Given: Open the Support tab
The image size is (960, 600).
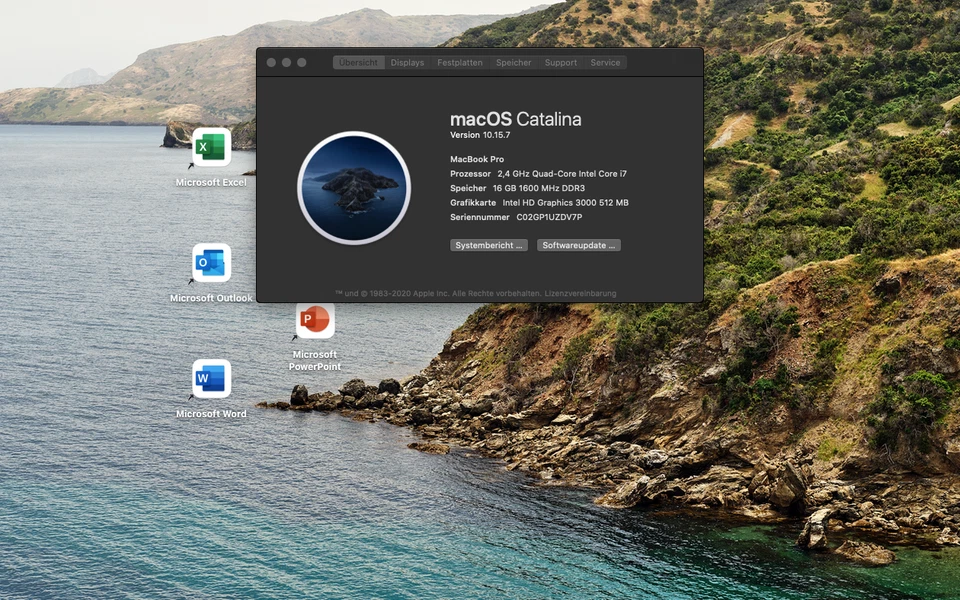Looking at the screenshot, I should [561, 62].
